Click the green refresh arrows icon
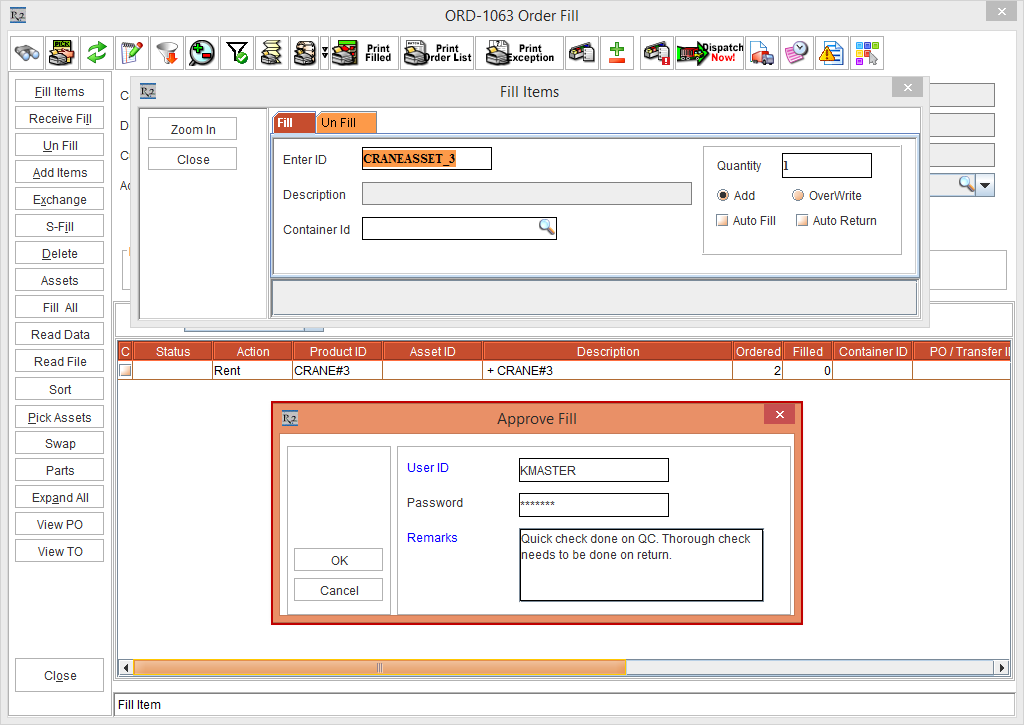Image resolution: width=1024 pixels, height=725 pixels. coord(96,53)
